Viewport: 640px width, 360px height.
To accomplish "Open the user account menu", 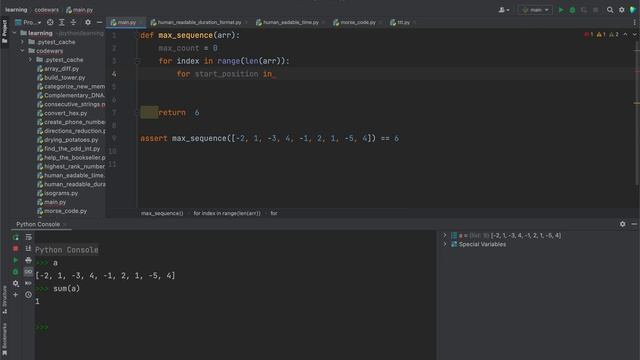I will coord(504,10).
